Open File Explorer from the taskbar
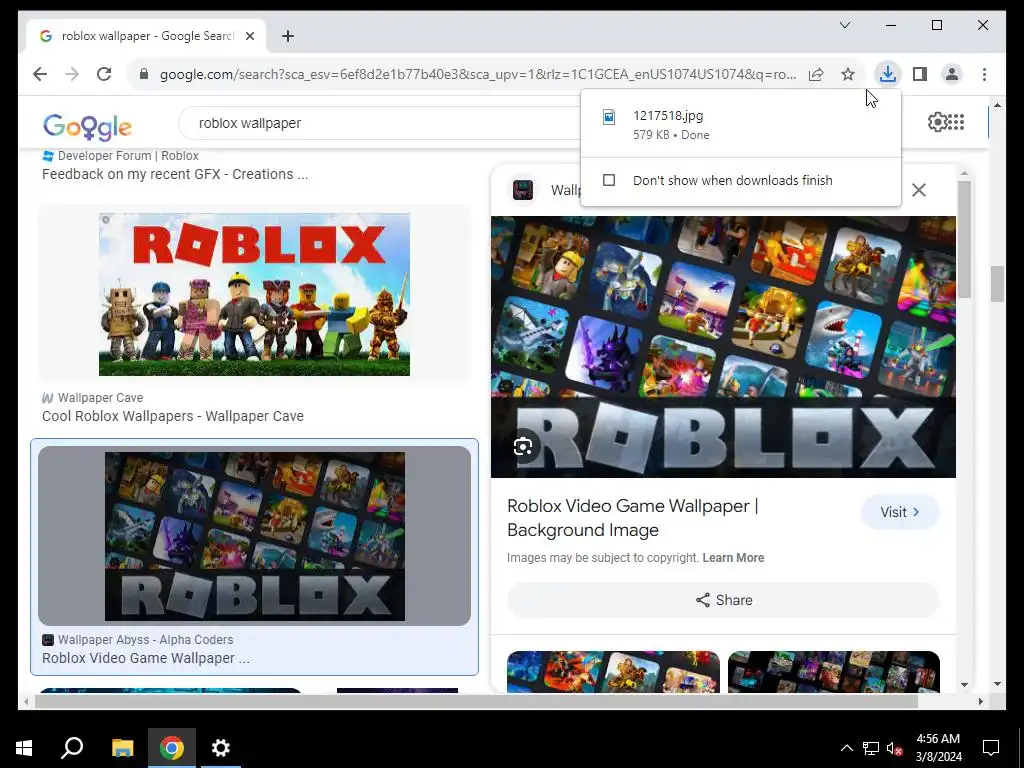The width and height of the screenshot is (1024, 768). click(122, 748)
